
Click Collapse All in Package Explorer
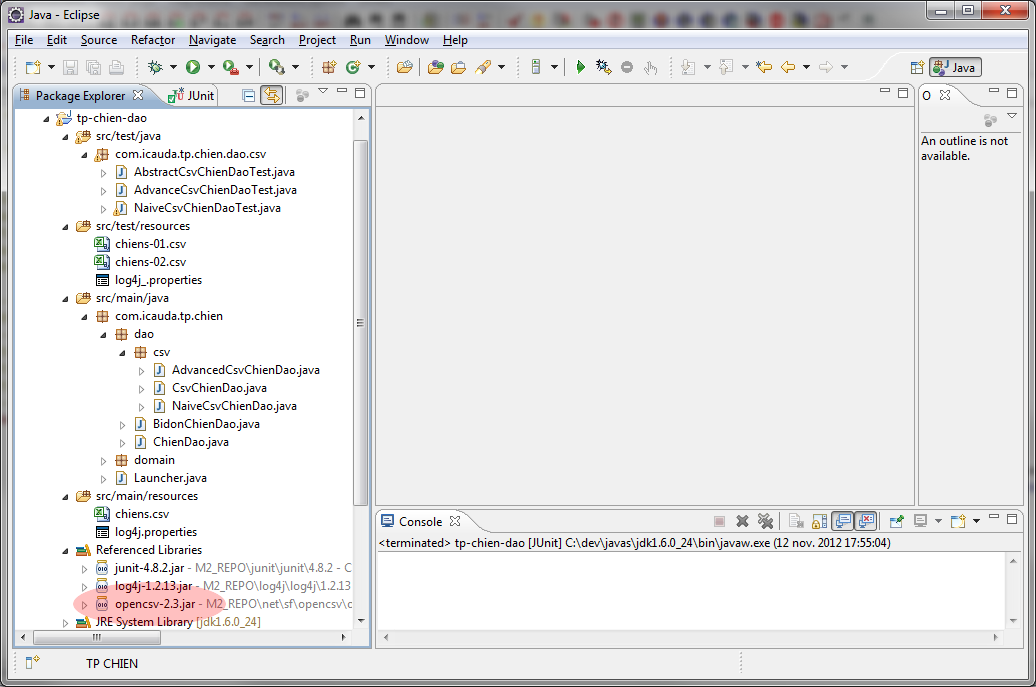pyautogui.click(x=249, y=96)
